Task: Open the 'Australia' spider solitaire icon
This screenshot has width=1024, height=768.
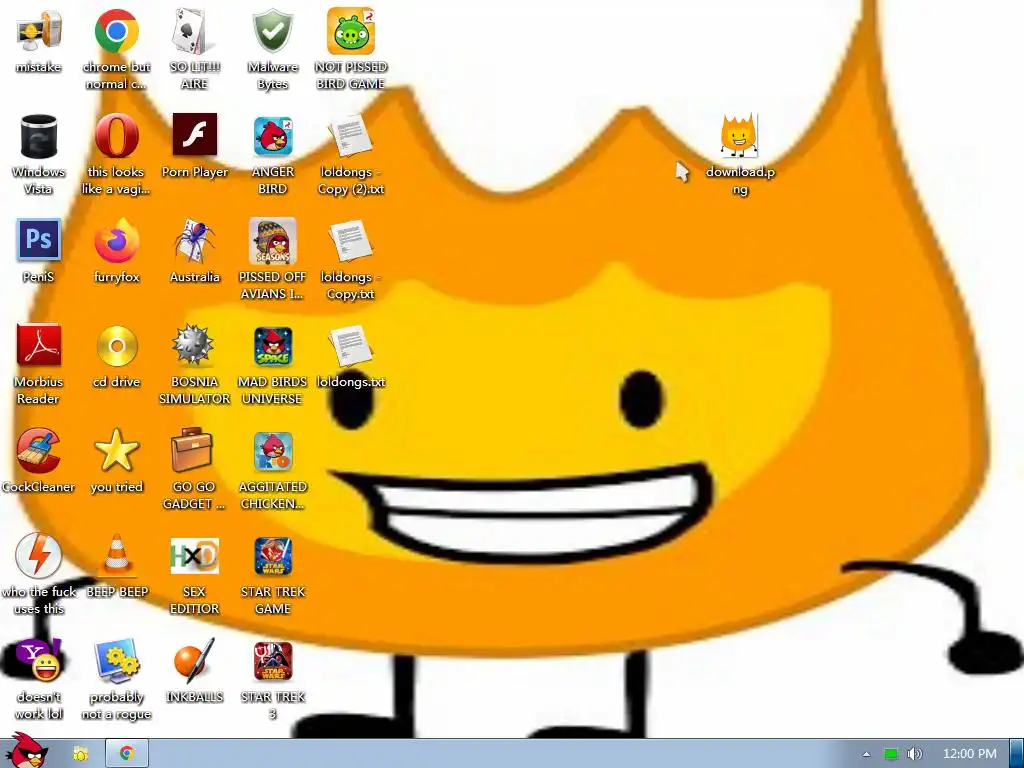Action: click(195, 241)
